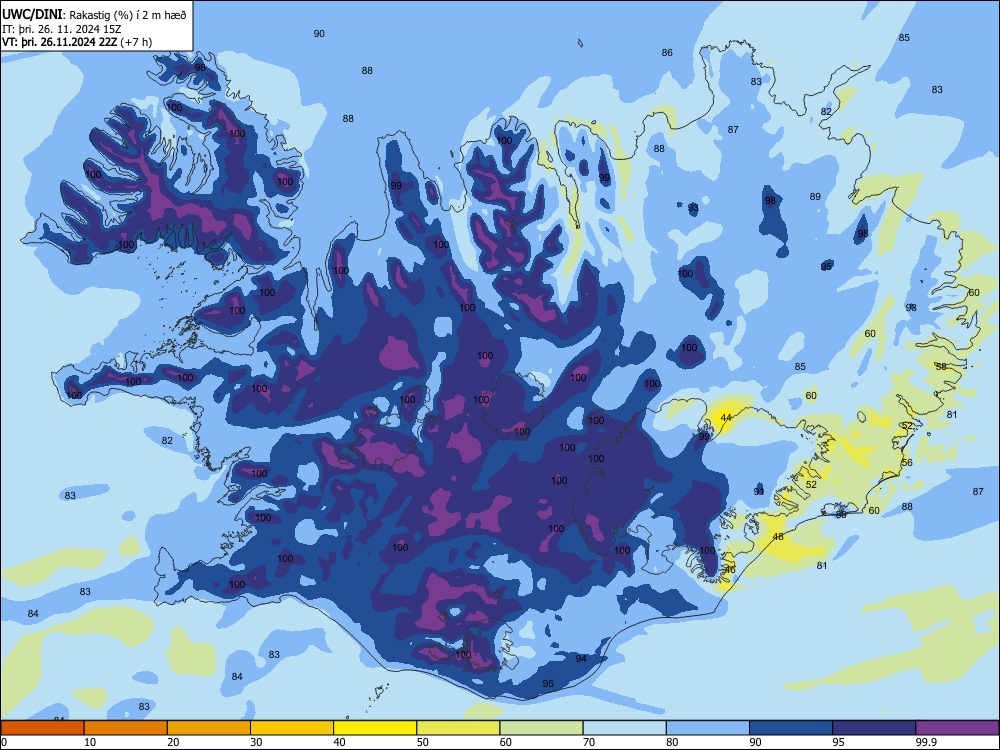The image size is (1000, 750).
Task: Click the legend tick label 10
Action: pyautogui.click(x=90, y=742)
